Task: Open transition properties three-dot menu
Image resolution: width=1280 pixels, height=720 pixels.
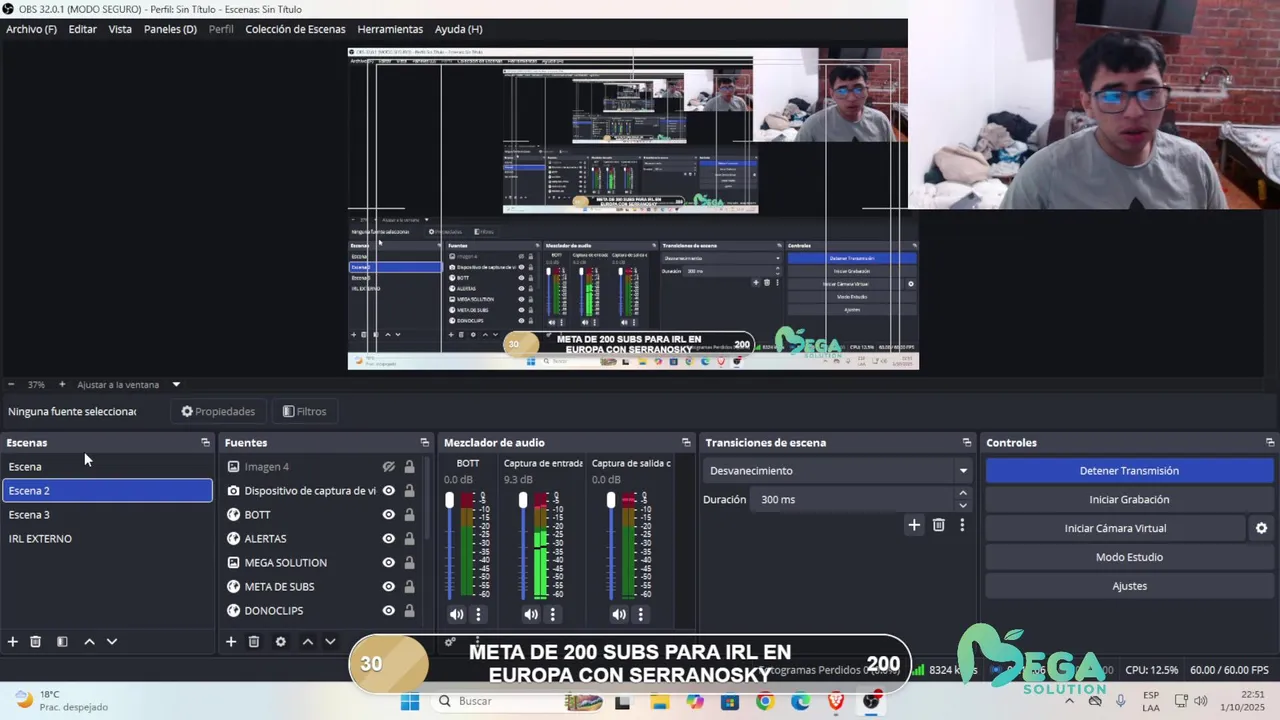Action: pos(962,525)
